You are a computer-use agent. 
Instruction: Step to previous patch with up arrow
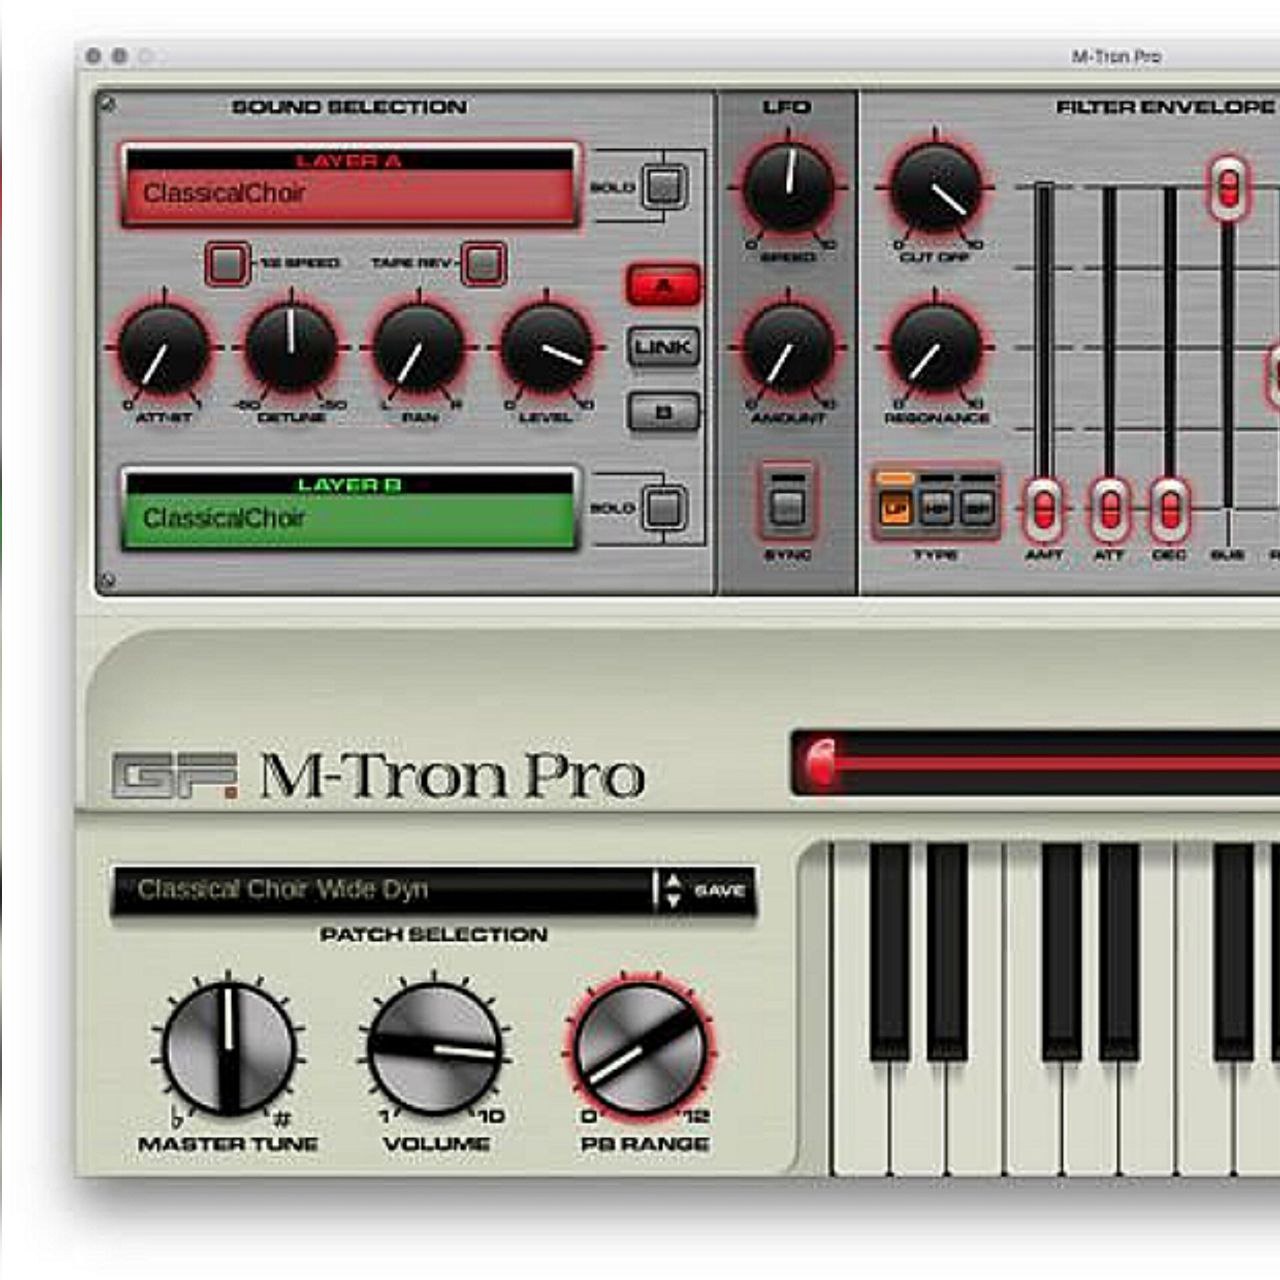pyautogui.click(x=673, y=880)
